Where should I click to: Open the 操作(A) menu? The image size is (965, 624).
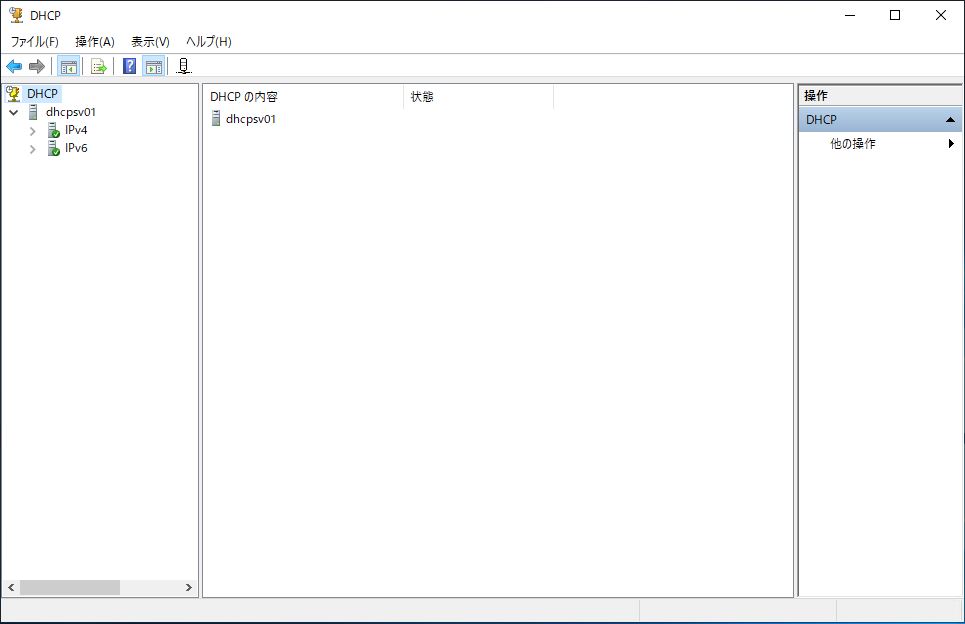pyautogui.click(x=92, y=41)
